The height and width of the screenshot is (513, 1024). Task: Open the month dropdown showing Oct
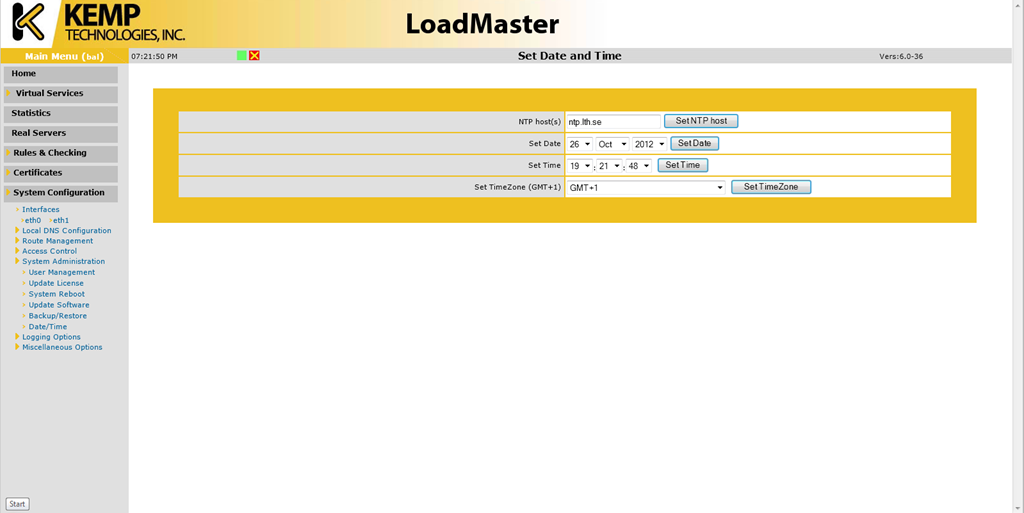click(x=613, y=144)
